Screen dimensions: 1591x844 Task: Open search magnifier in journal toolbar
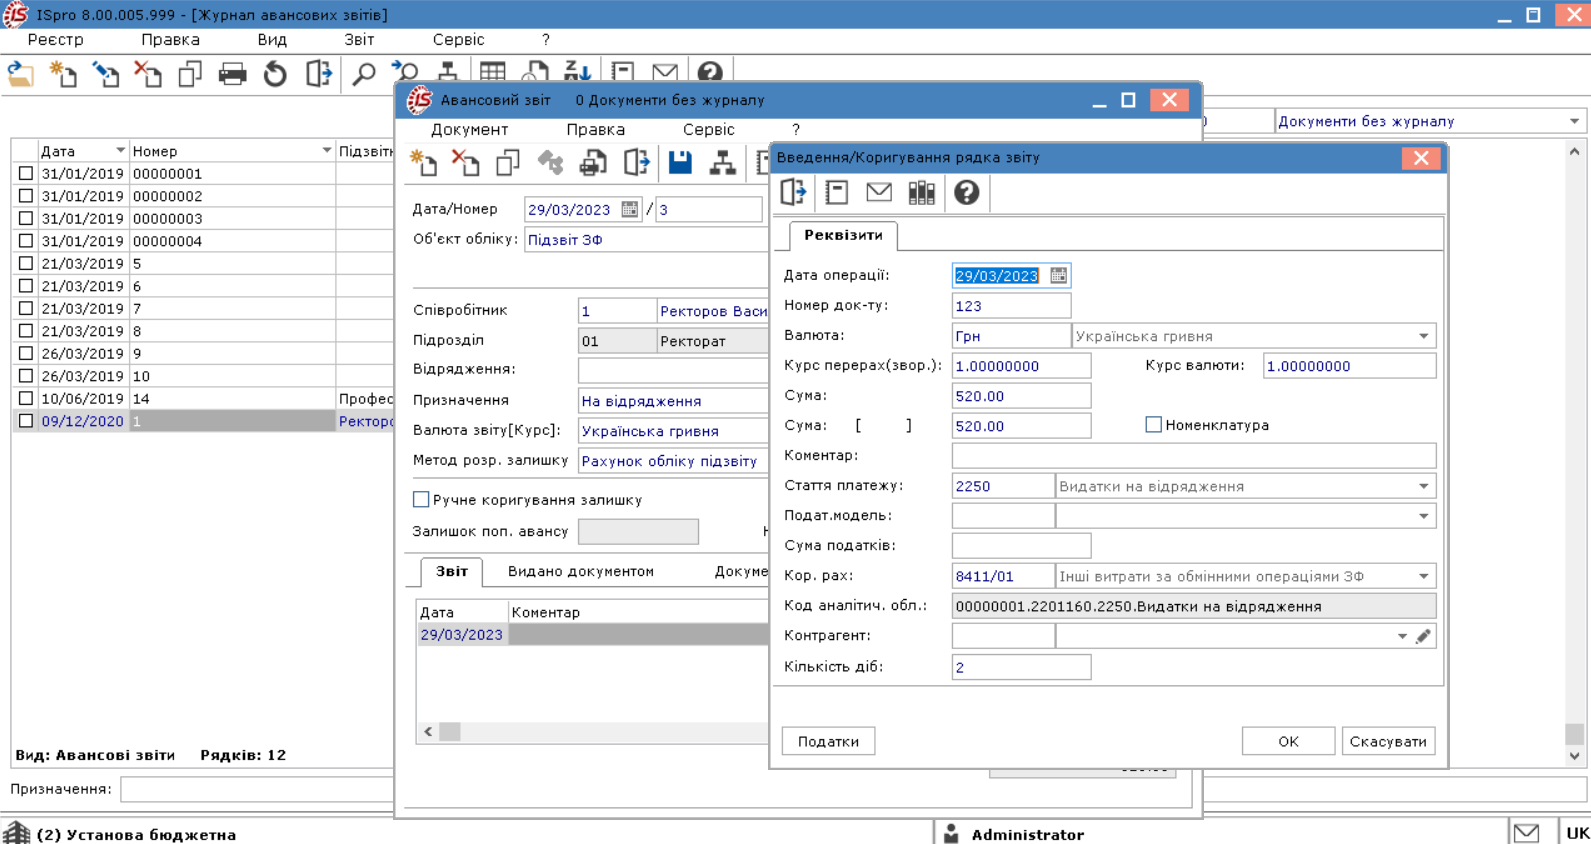pos(364,74)
